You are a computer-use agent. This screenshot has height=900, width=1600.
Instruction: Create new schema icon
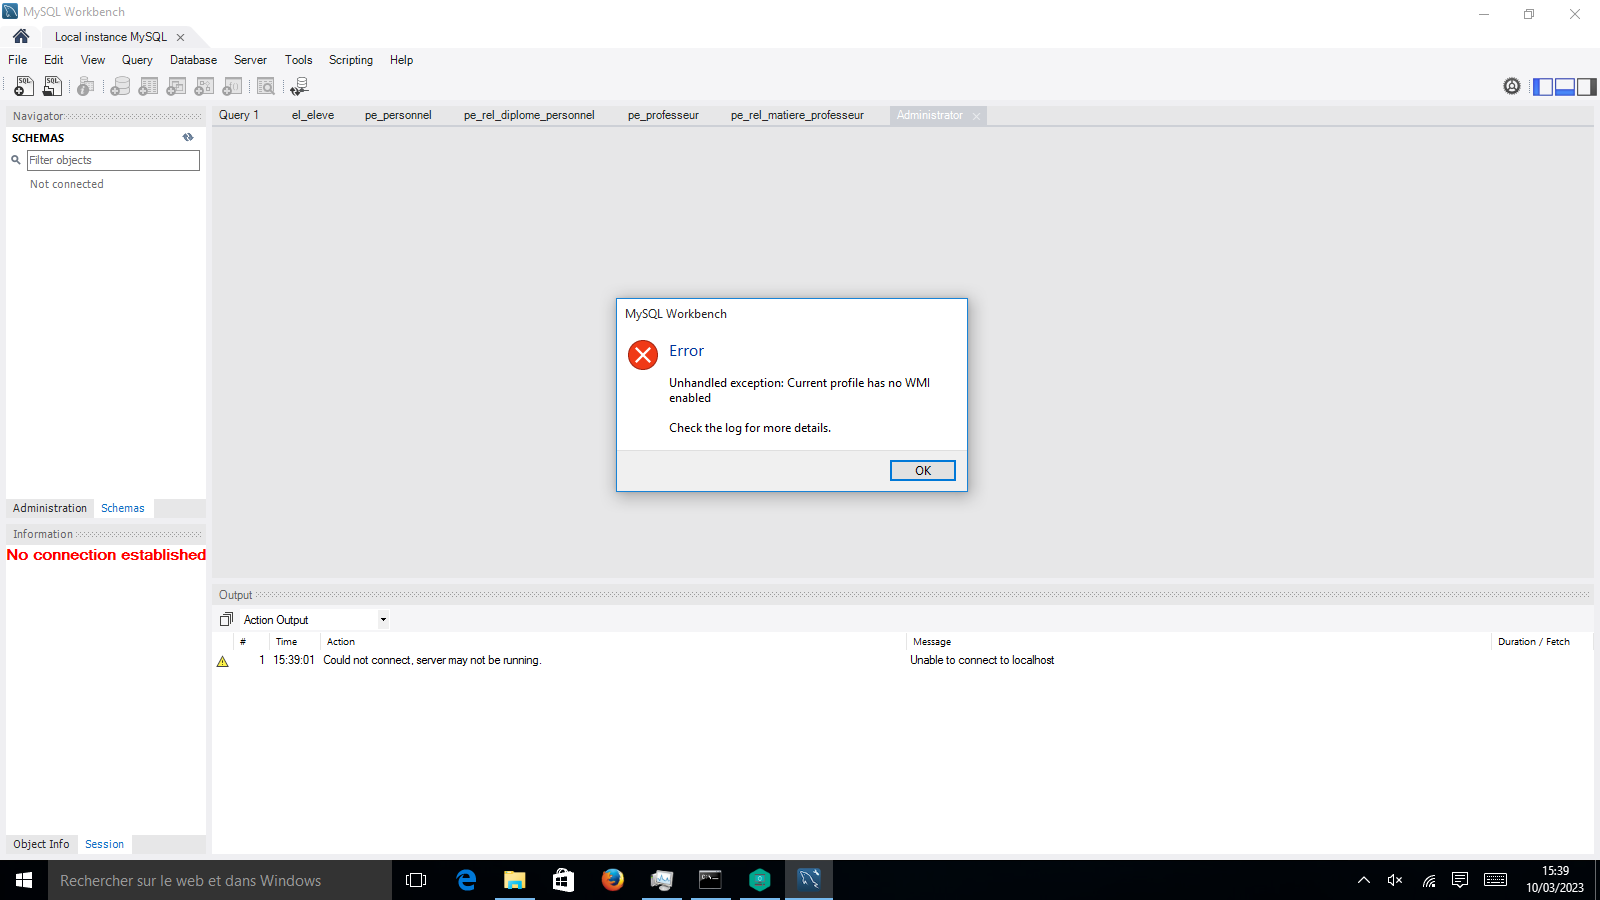120,87
